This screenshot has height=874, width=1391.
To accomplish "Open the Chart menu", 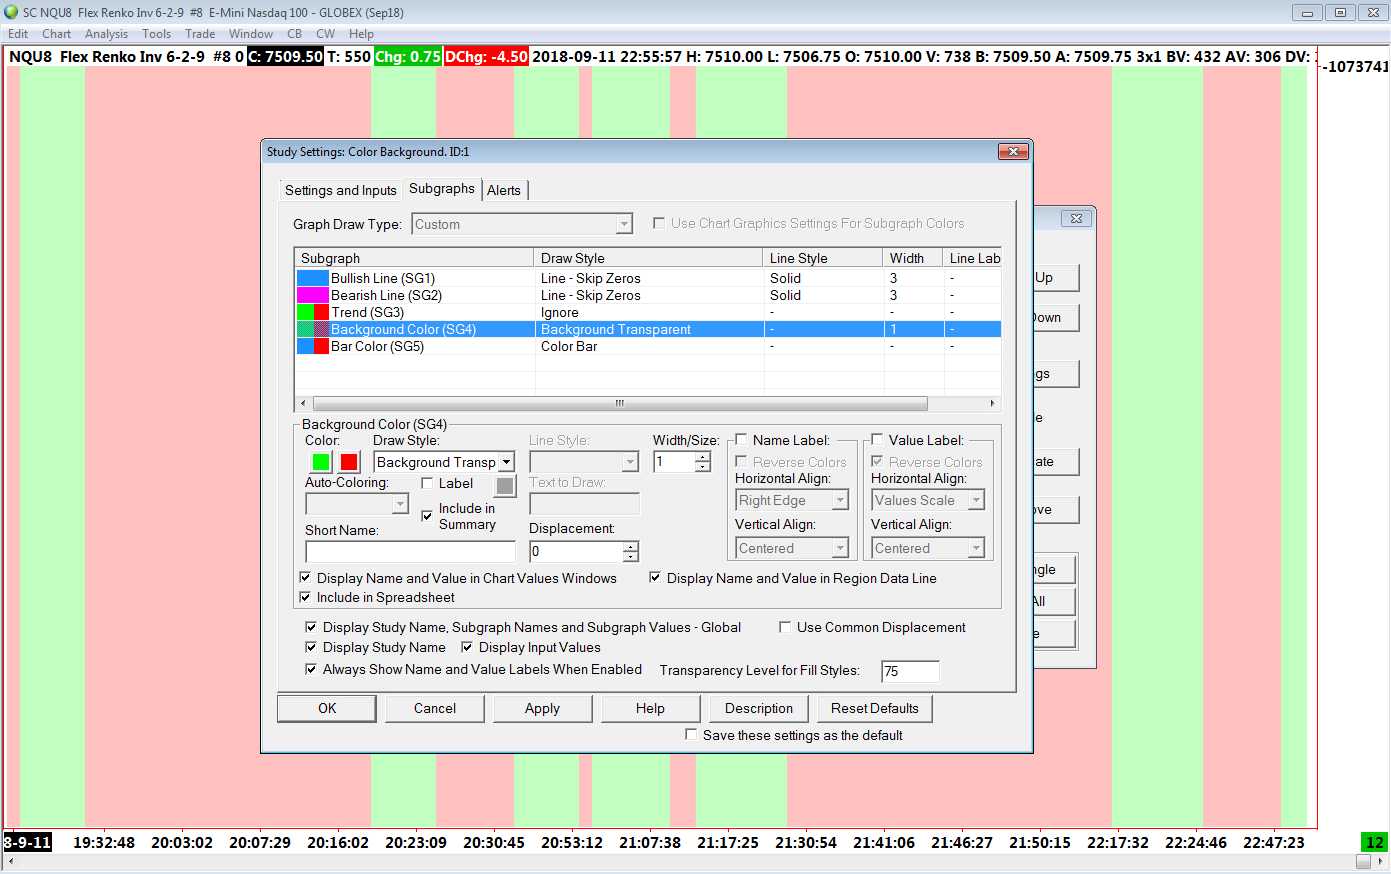I will click(x=56, y=34).
